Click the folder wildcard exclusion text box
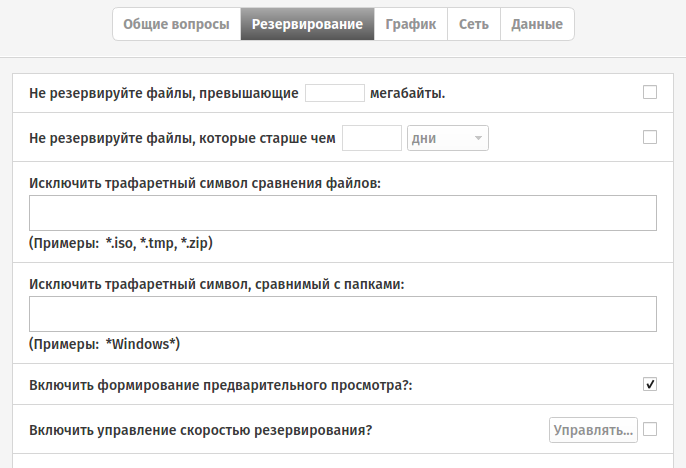686x468 pixels. pyautogui.click(x=343, y=314)
